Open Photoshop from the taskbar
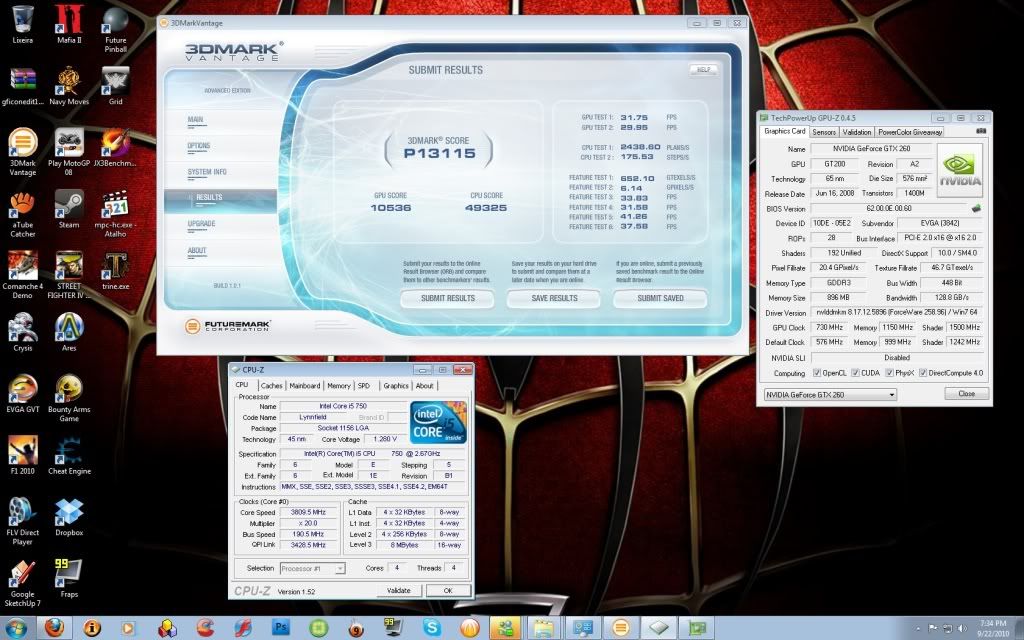This screenshot has width=1024, height=640. (x=281, y=628)
